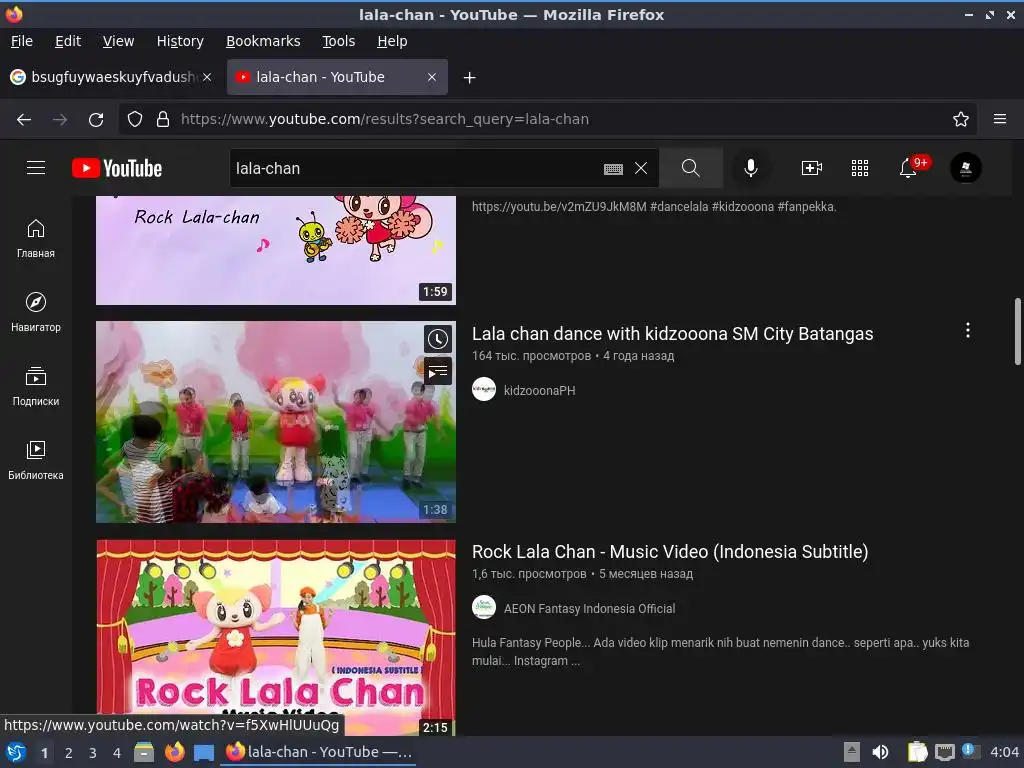This screenshot has height=768, width=1024.
Task: Play the kidzooona dance 1:38 thumbnail
Action: (276, 422)
